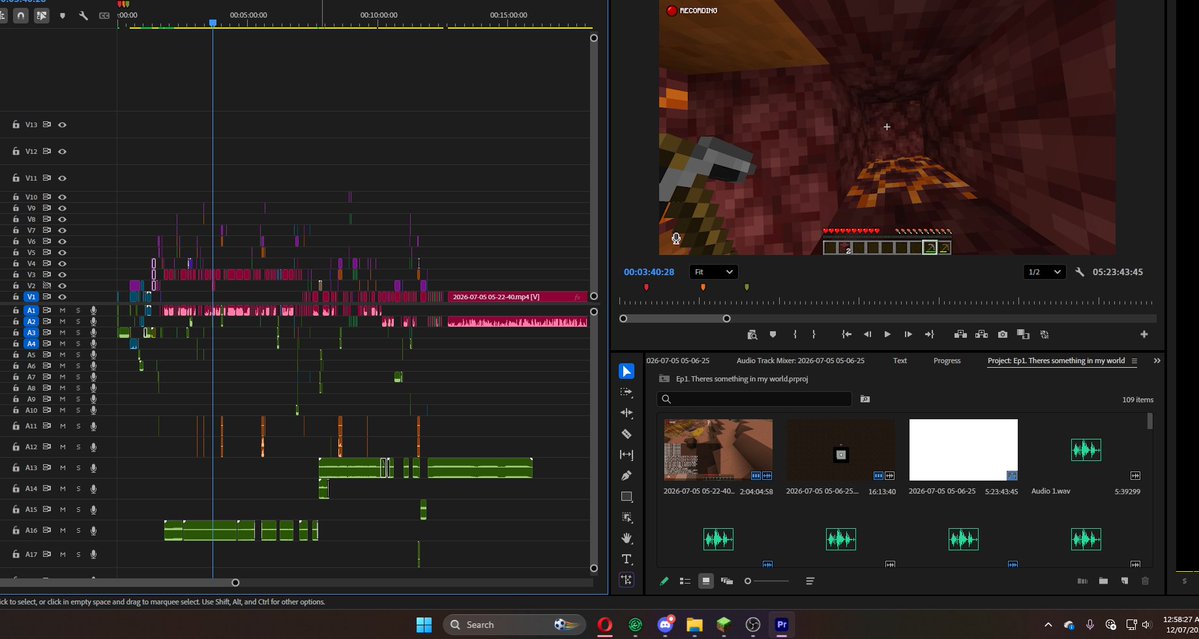Toggle A2 track targeting
The width and height of the screenshot is (1199, 639).
[x=31, y=322]
